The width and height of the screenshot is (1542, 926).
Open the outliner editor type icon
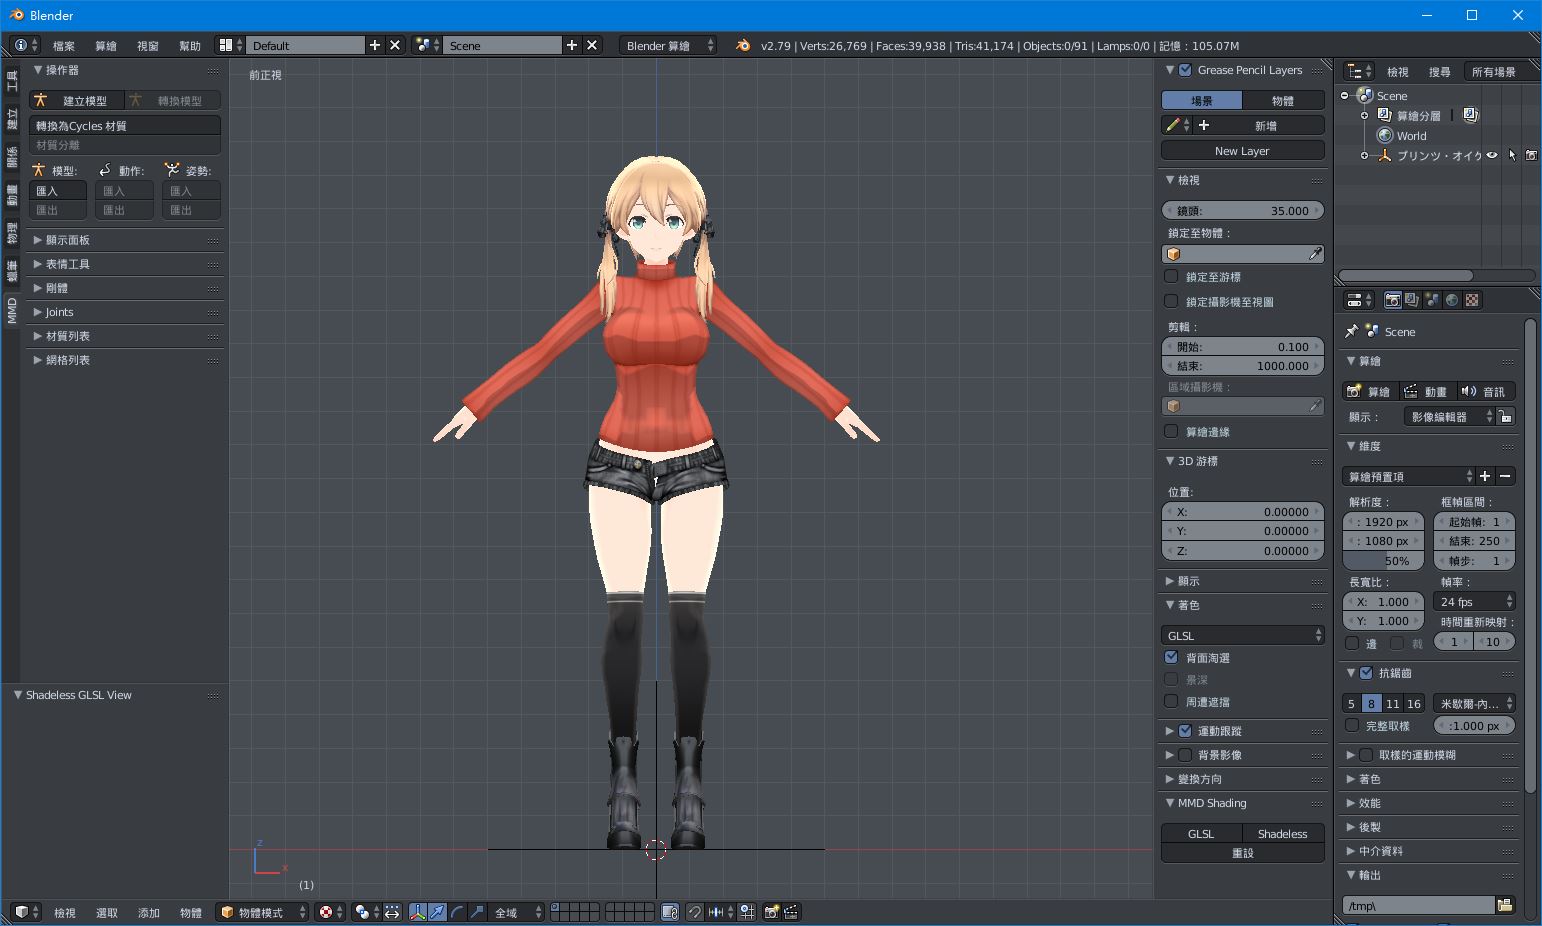click(x=1359, y=71)
